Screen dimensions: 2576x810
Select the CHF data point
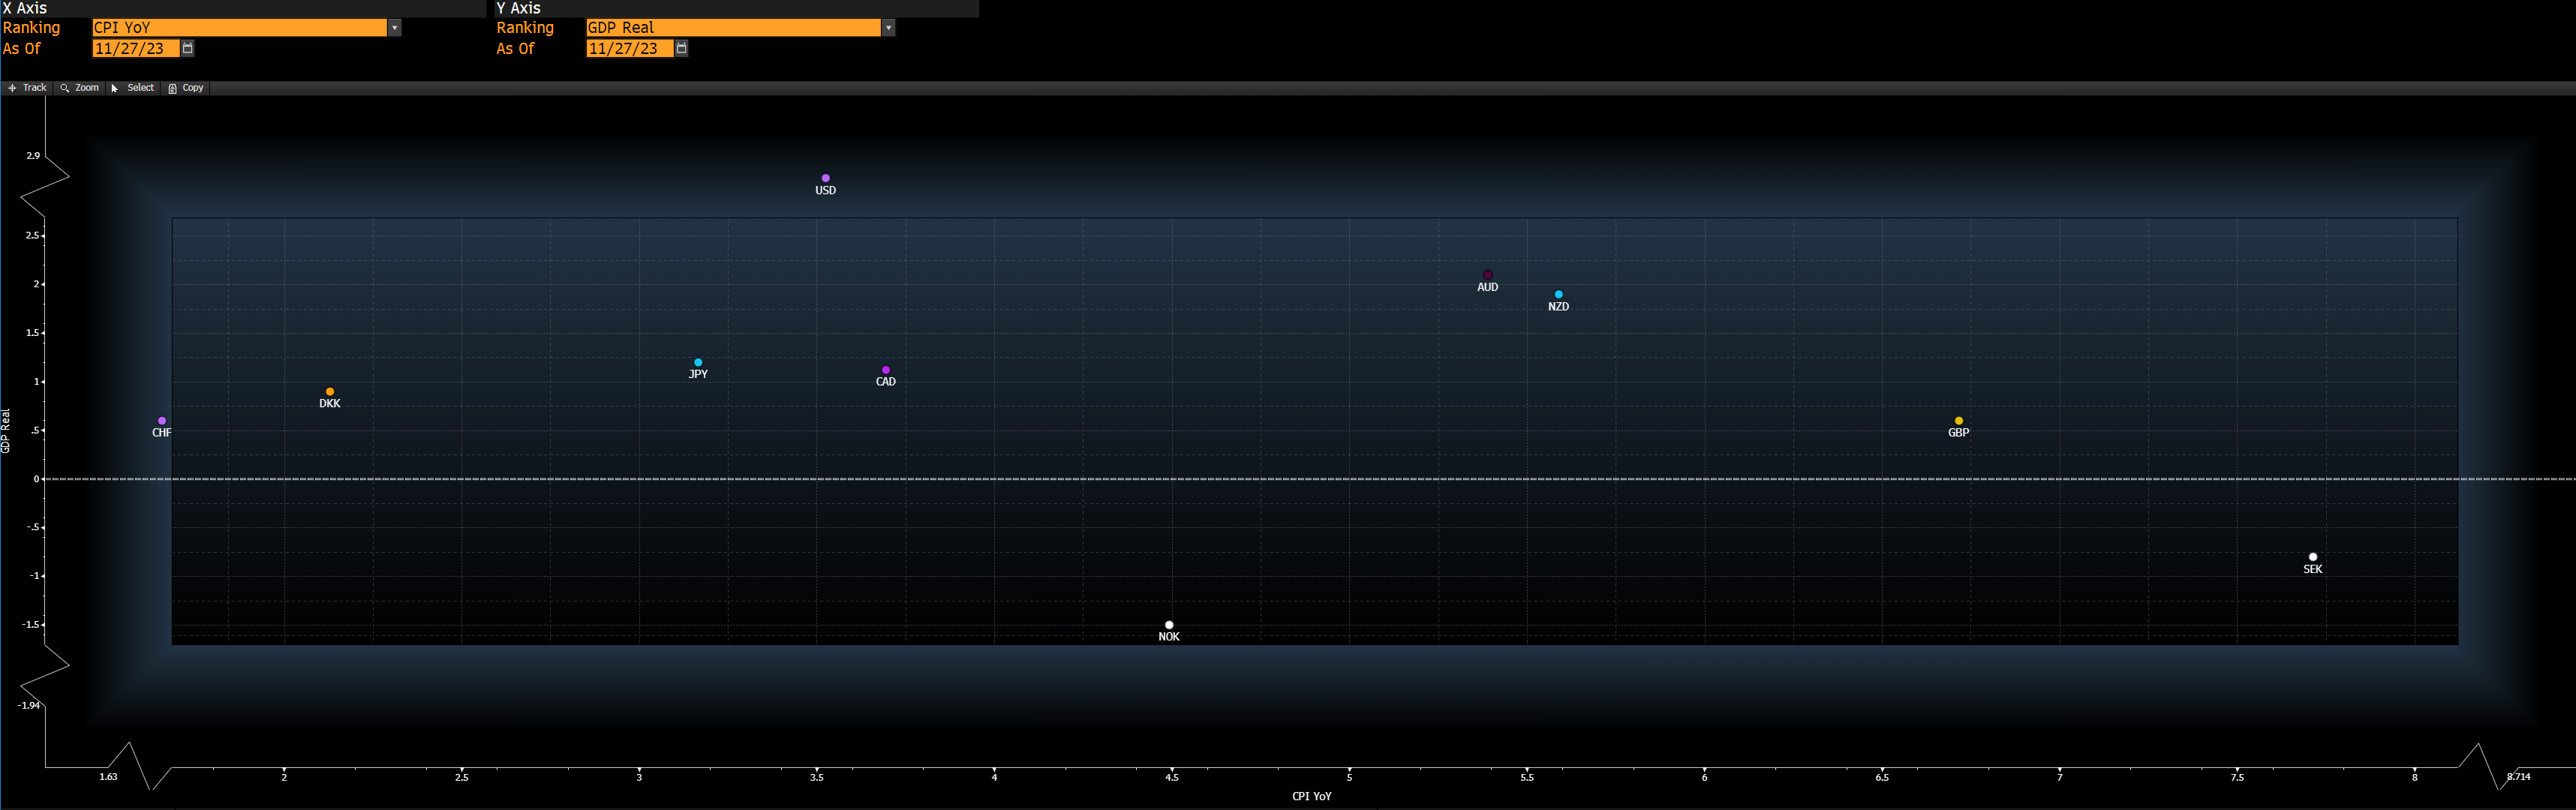162,421
